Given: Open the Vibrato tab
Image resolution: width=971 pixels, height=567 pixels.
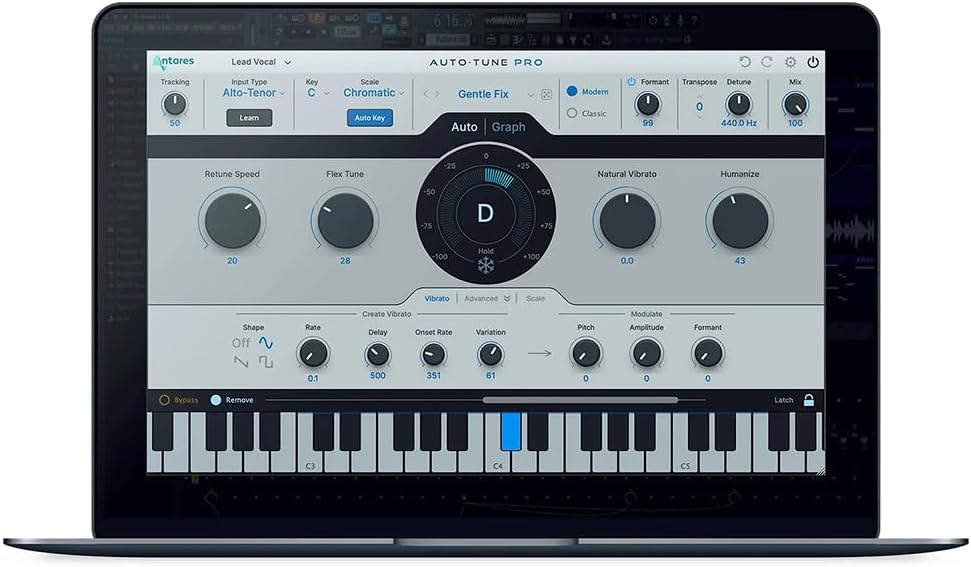Looking at the screenshot, I should 437,298.
